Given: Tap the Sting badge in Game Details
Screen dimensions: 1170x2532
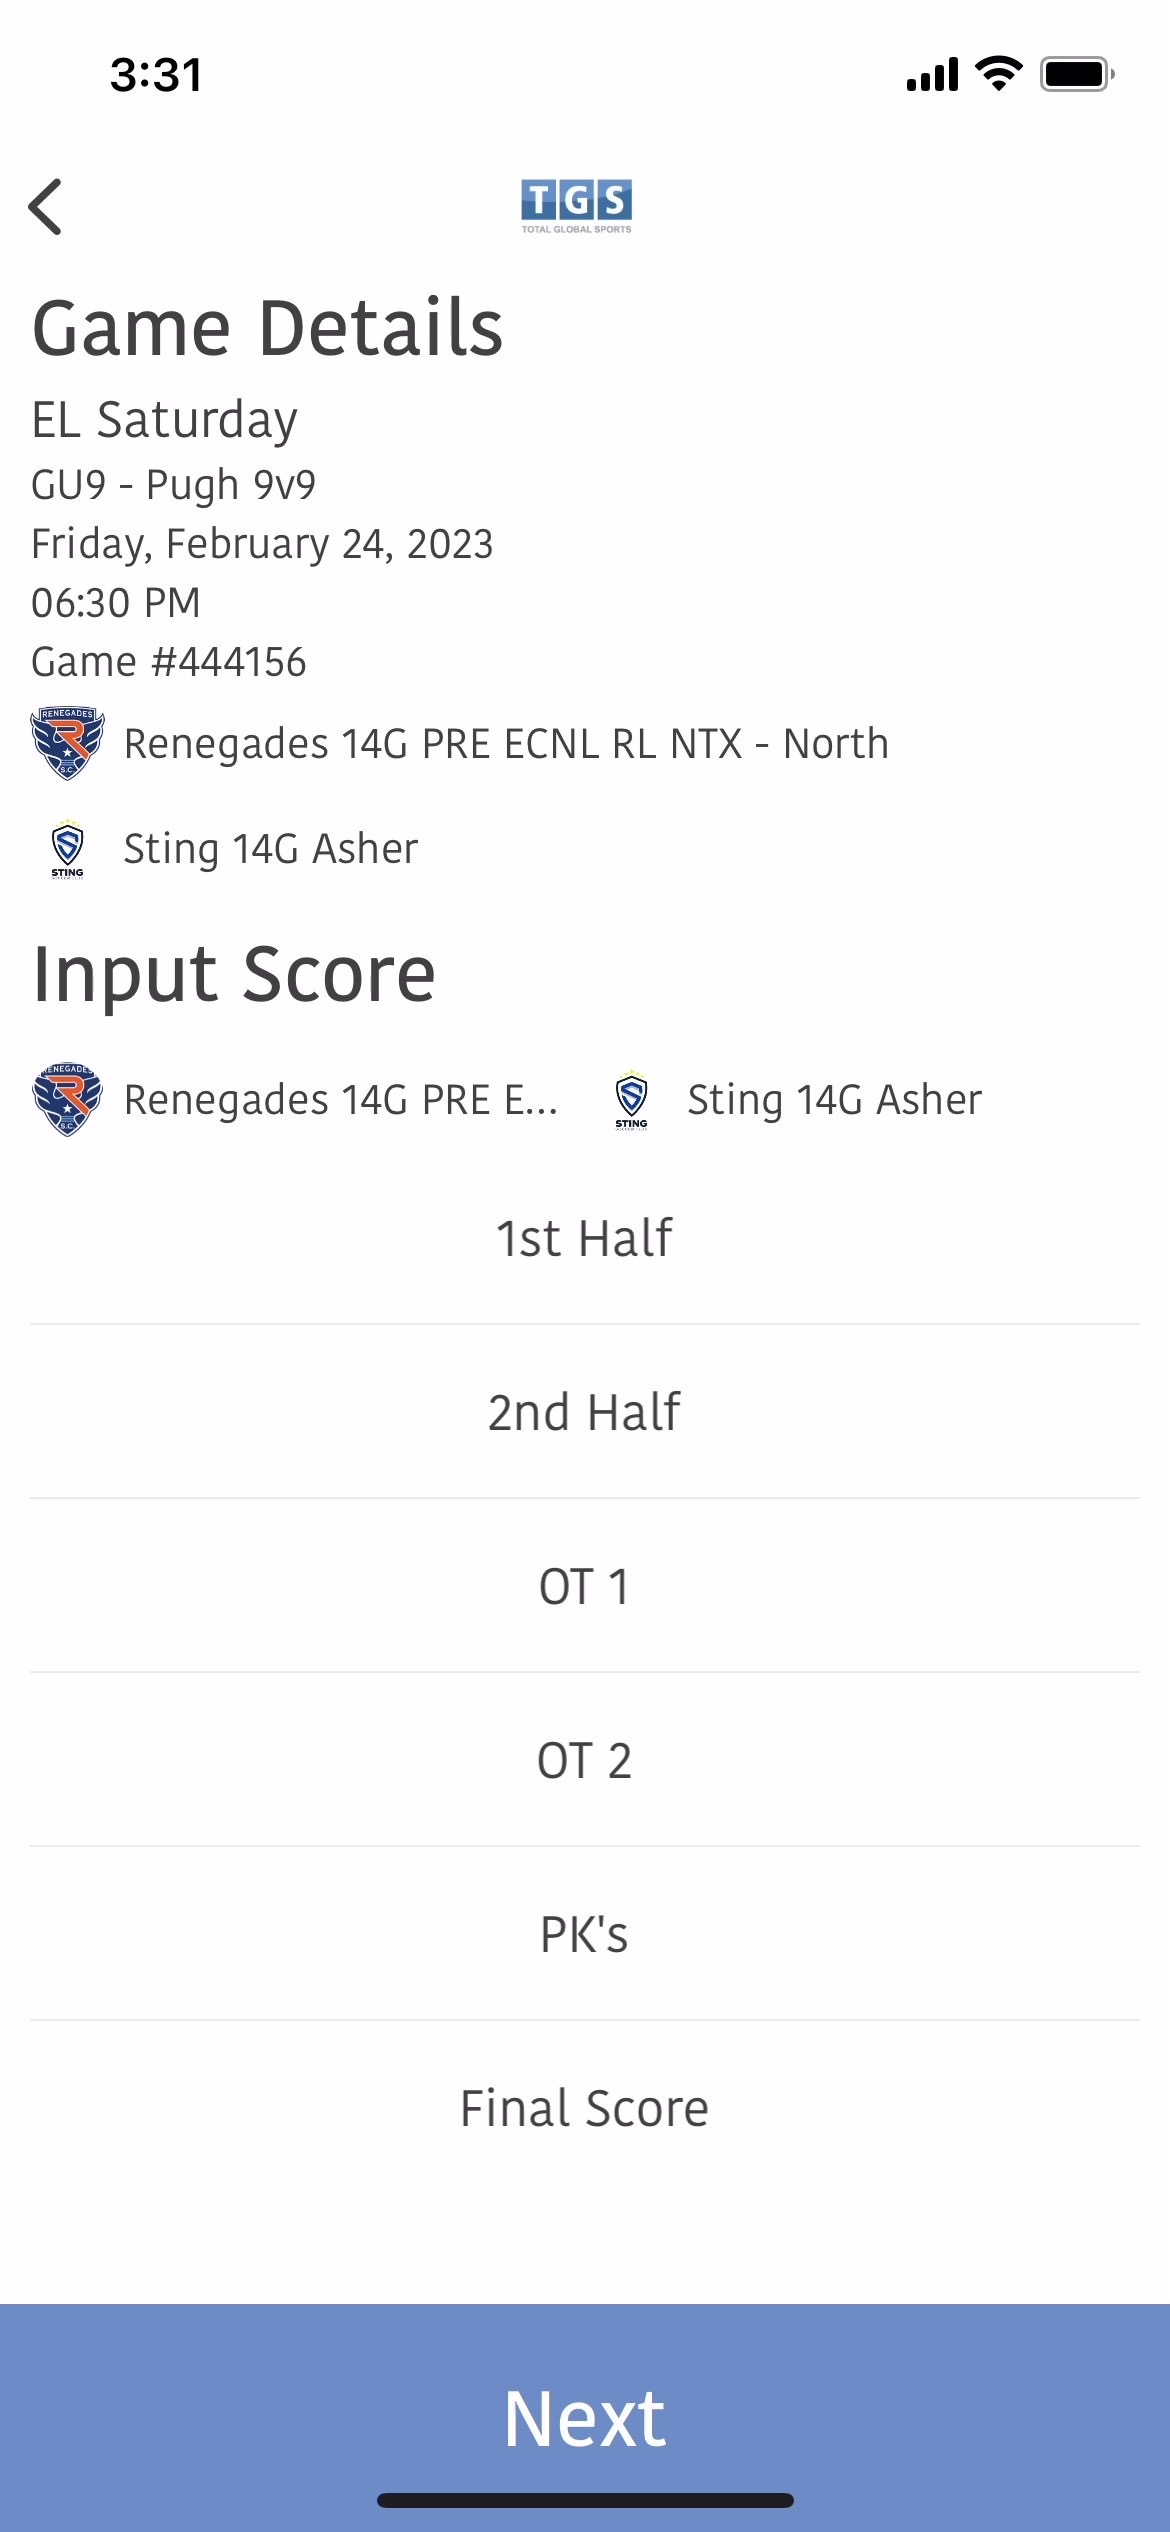Looking at the screenshot, I should pyautogui.click(x=68, y=849).
